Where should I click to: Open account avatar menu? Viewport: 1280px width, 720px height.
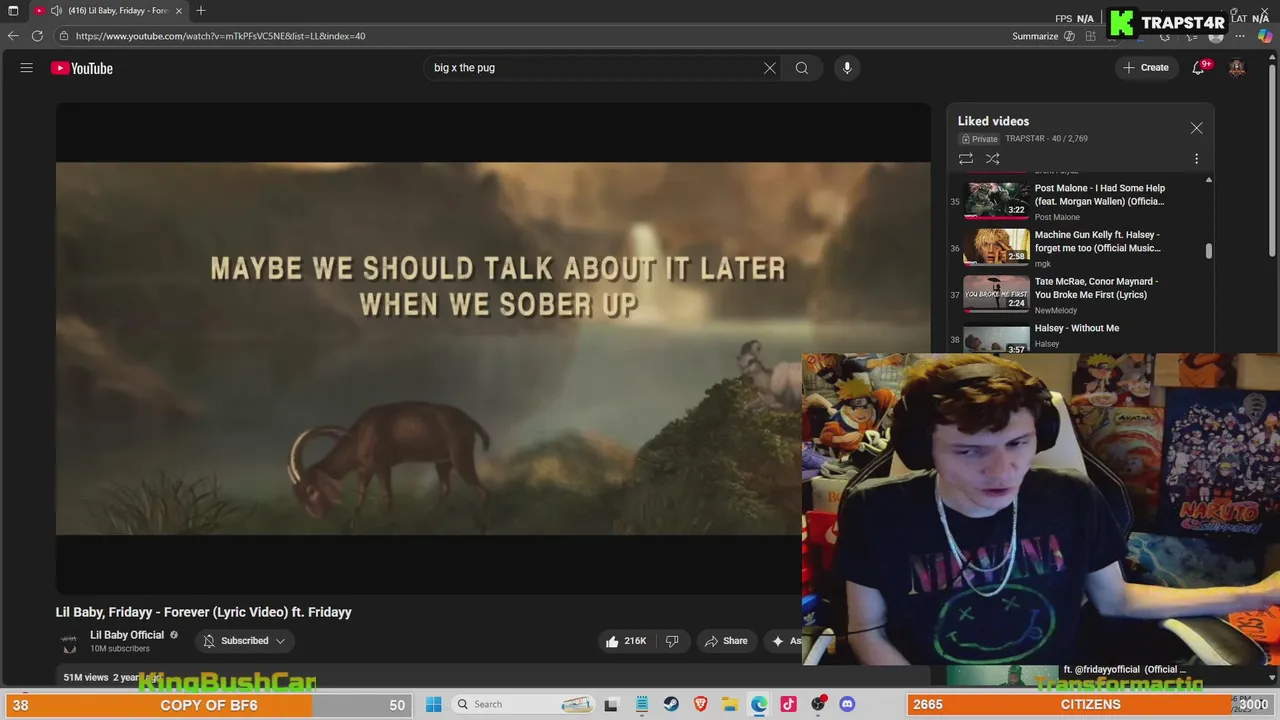pos(1237,68)
